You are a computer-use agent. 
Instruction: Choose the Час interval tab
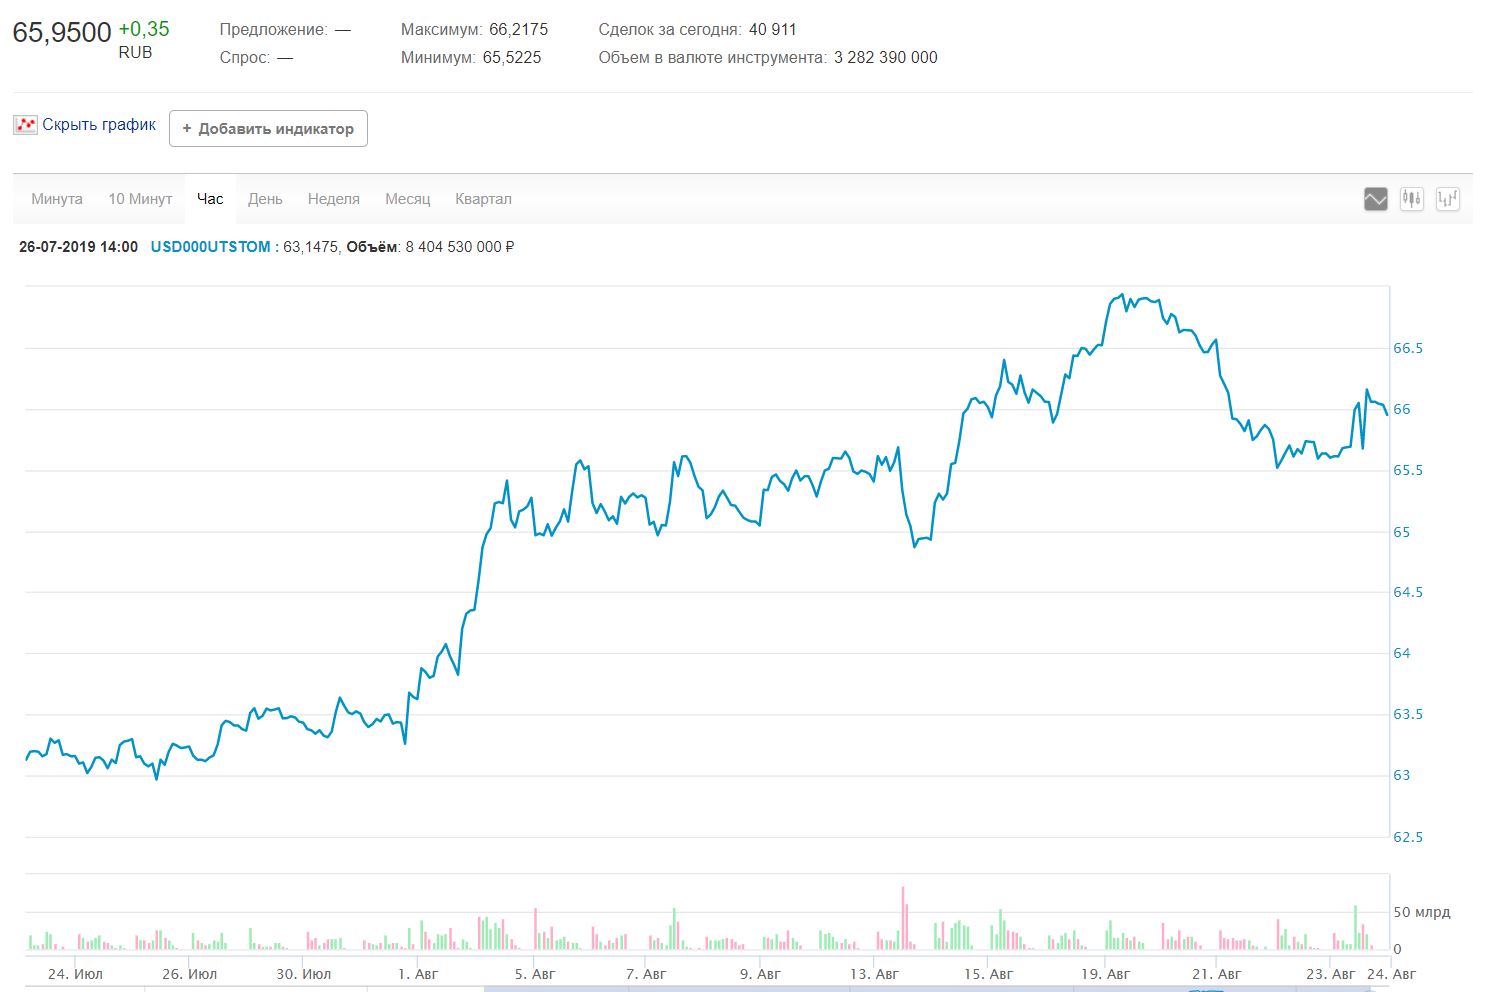[210, 199]
